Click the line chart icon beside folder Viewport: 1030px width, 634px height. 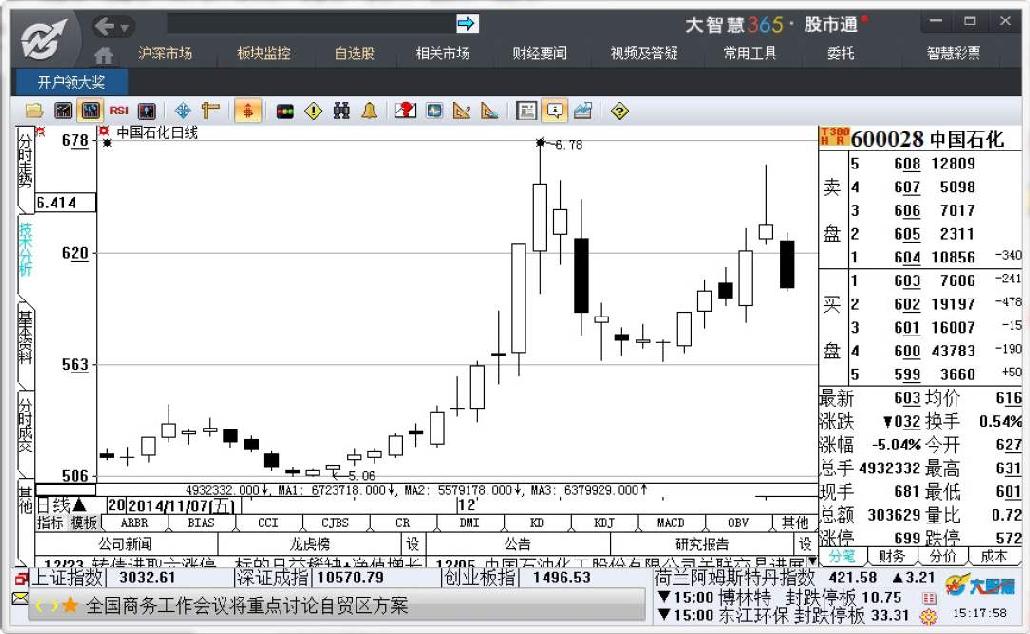(63, 111)
